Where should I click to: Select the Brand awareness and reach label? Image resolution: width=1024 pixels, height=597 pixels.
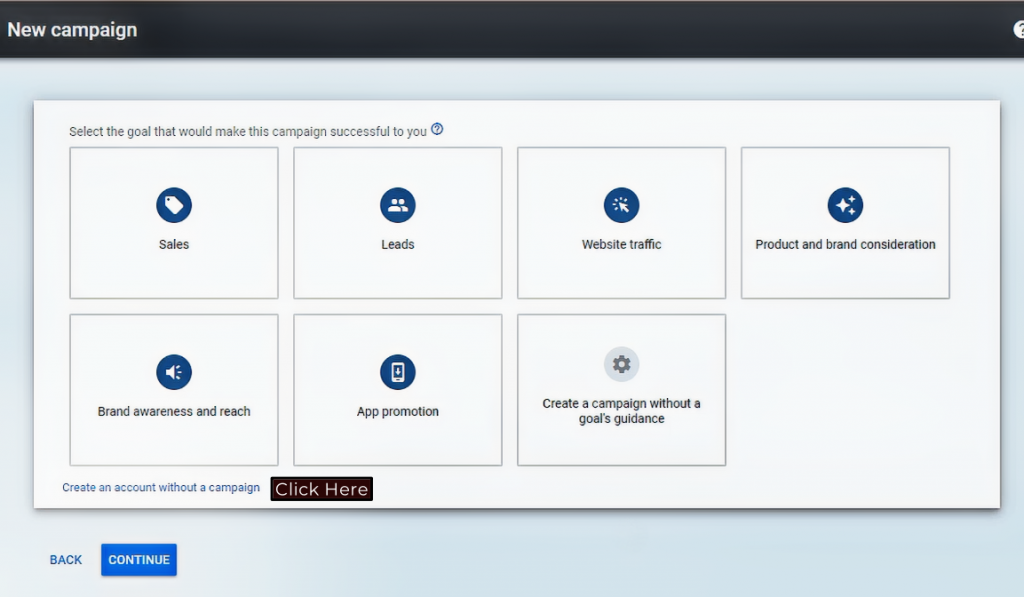point(174,411)
